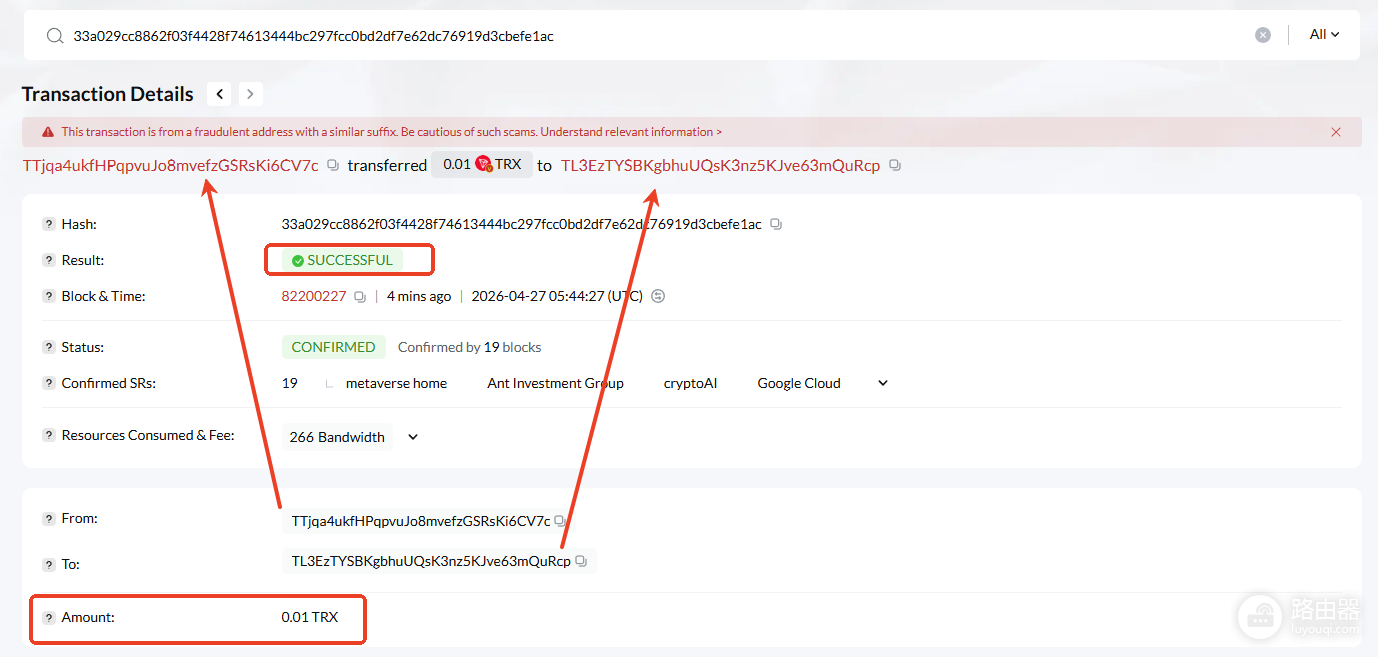The height and width of the screenshot is (657, 1378).
Task: Copy the transaction hash
Action: coord(776,224)
